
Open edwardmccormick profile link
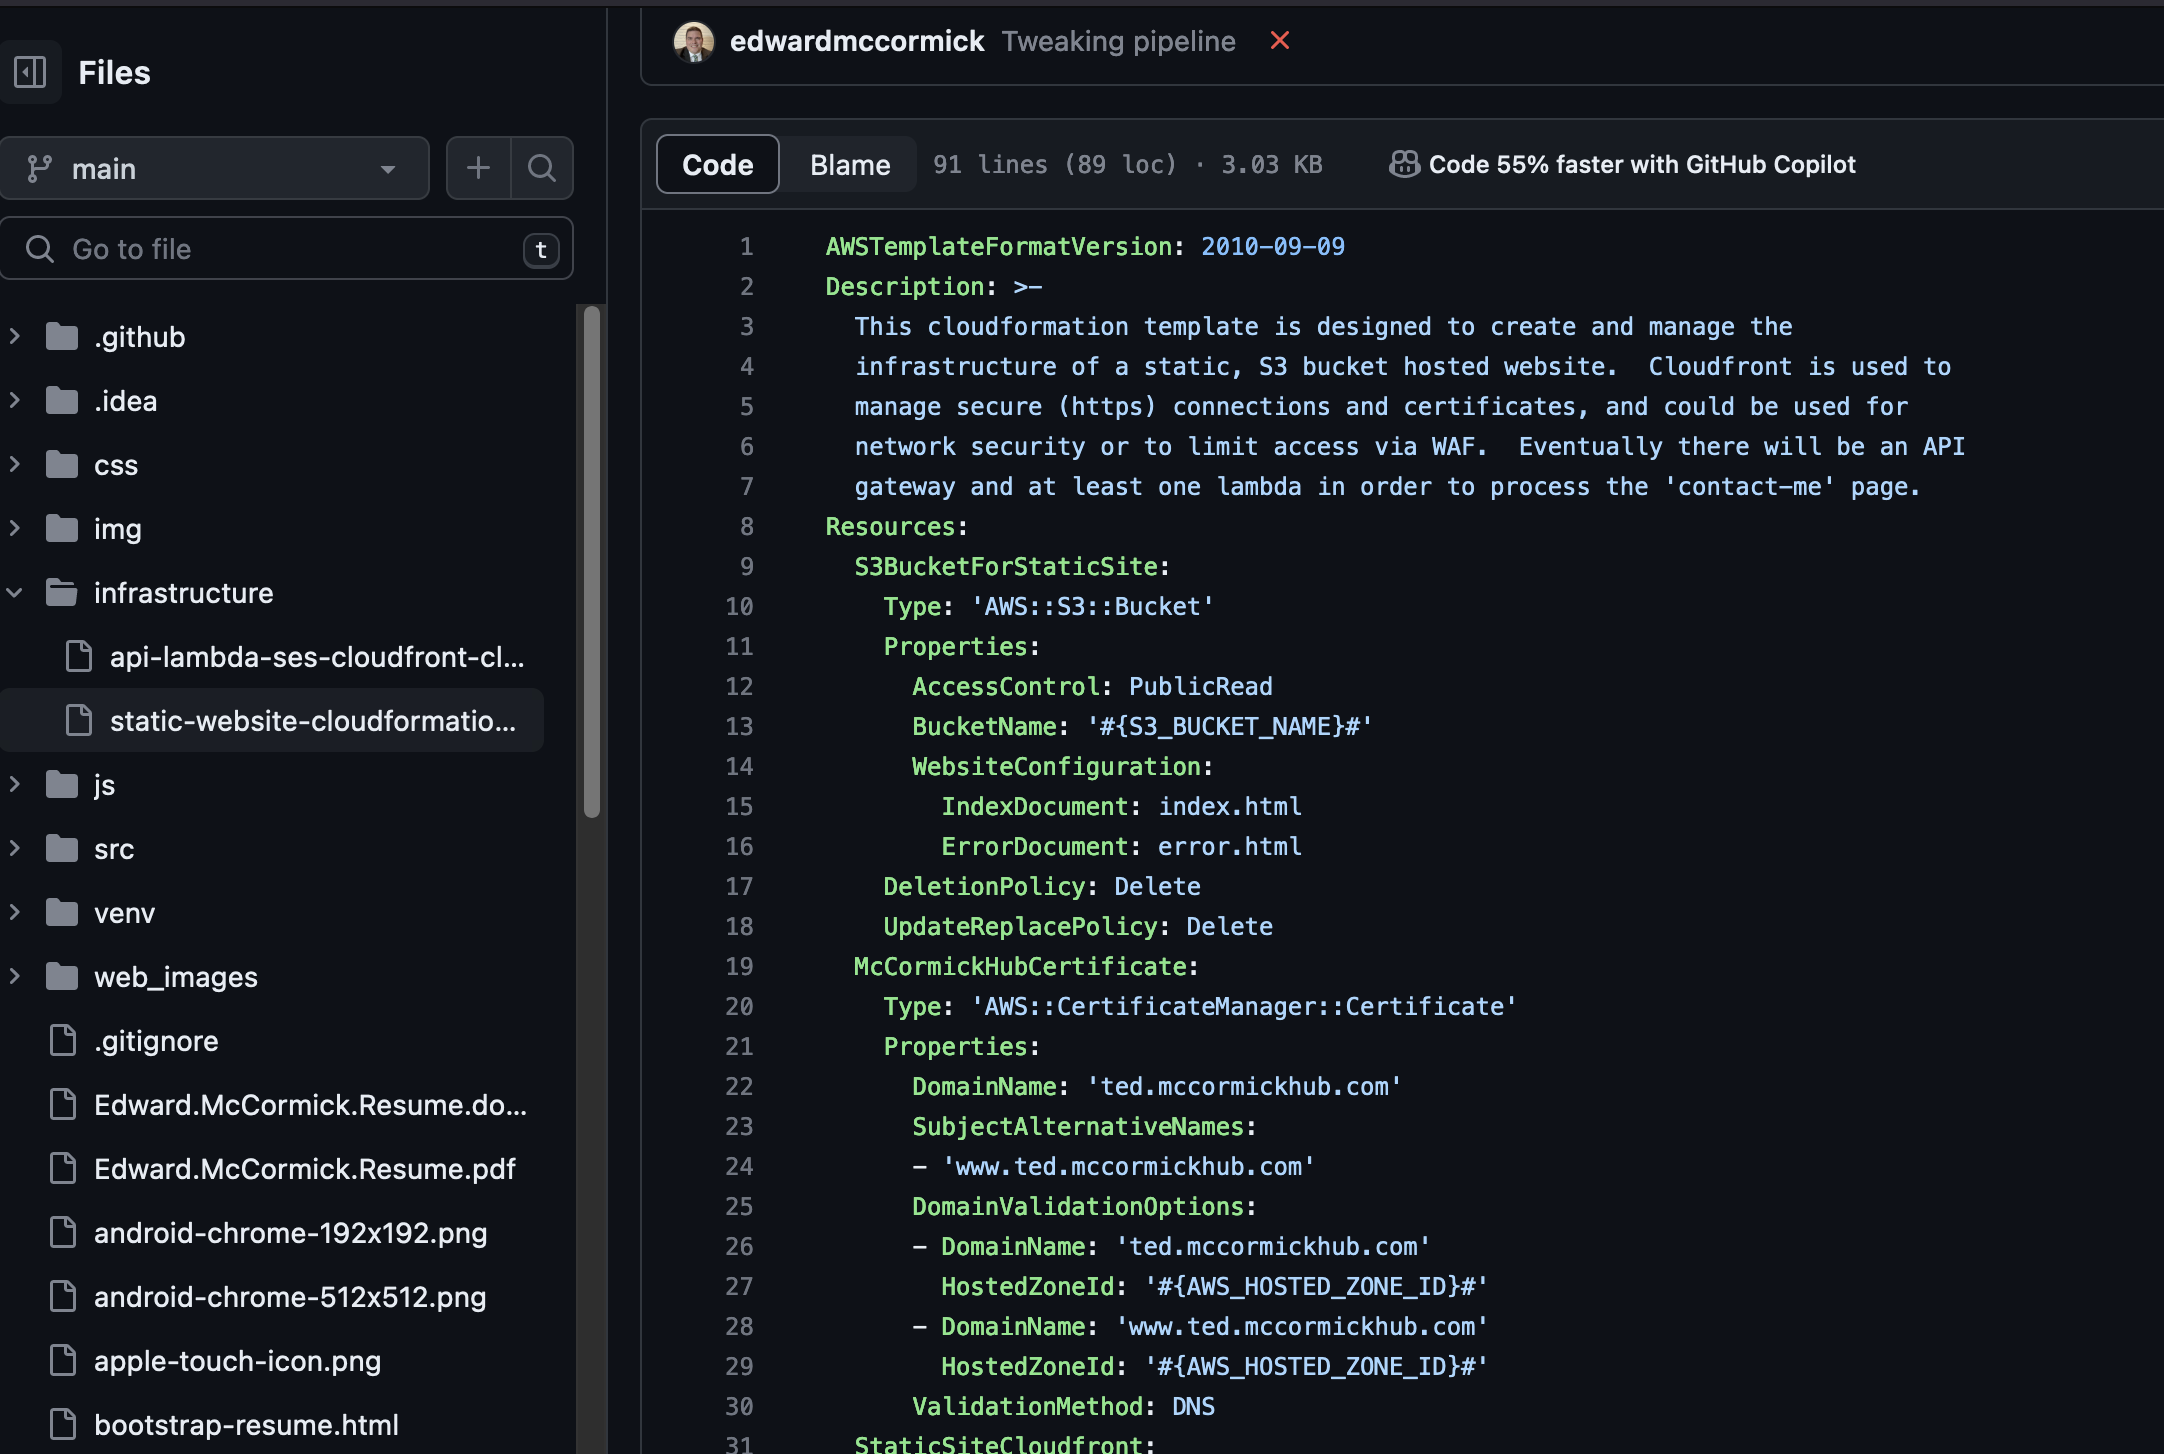coord(857,41)
